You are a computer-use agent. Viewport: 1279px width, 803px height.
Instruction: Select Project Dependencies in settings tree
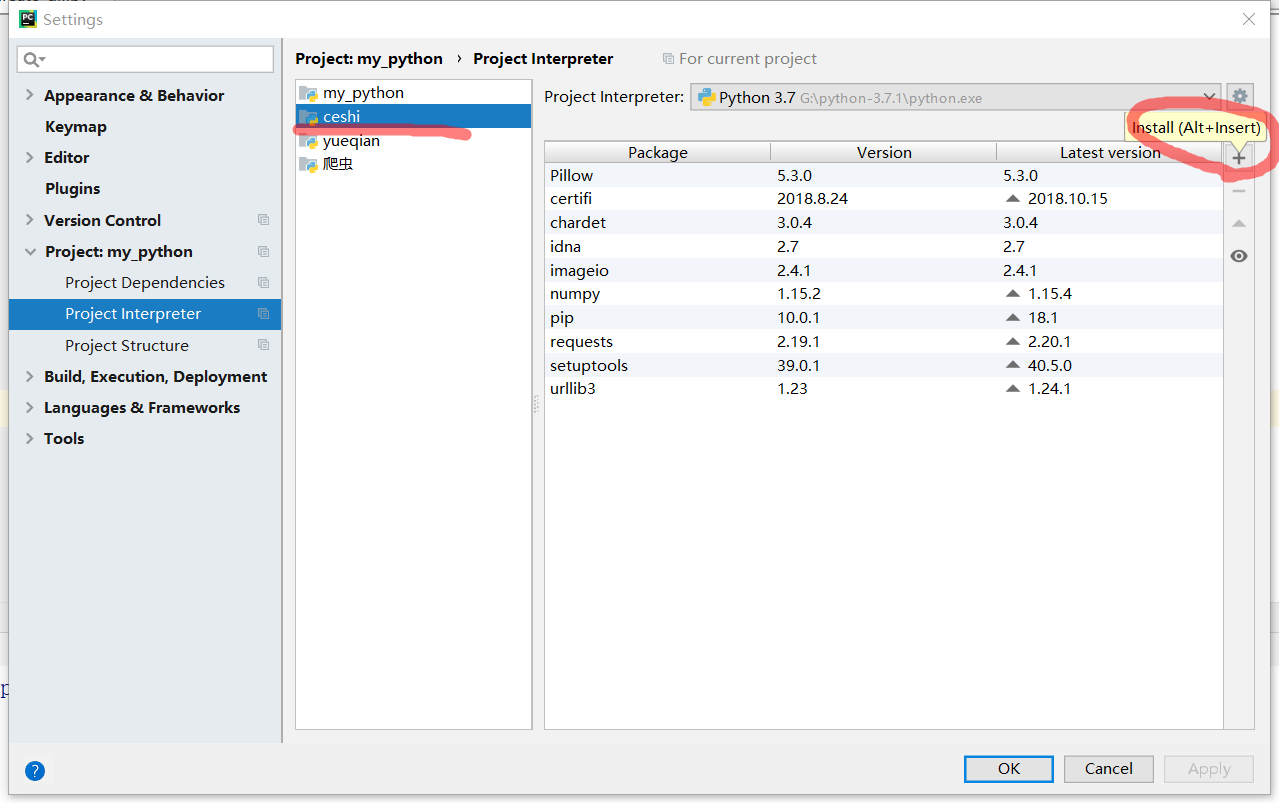coord(145,283)
